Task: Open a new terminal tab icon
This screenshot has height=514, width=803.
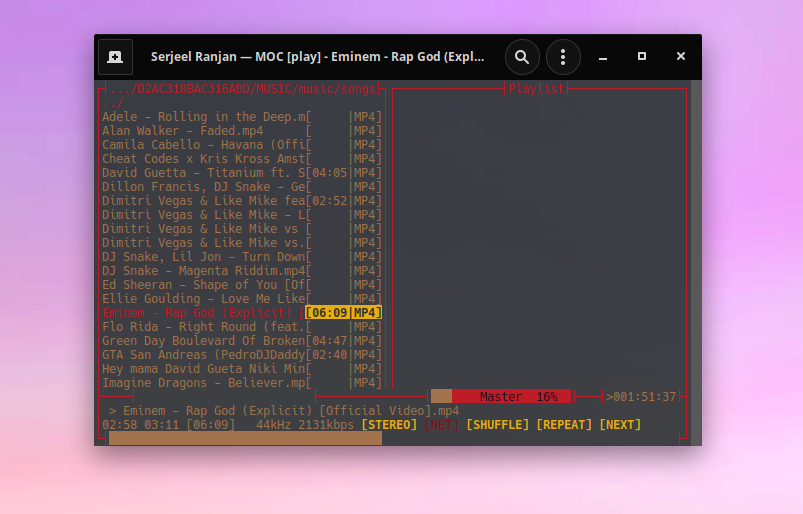Action: (x=115, y=57)
